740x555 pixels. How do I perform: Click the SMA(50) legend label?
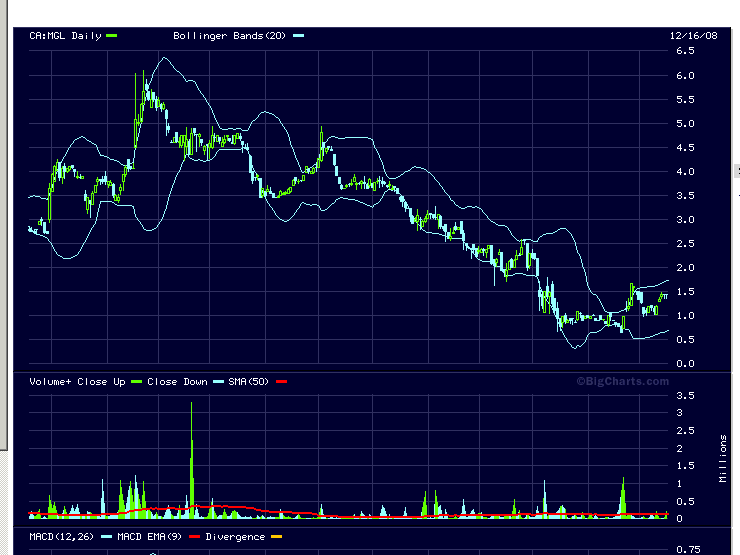pos(249,382)
